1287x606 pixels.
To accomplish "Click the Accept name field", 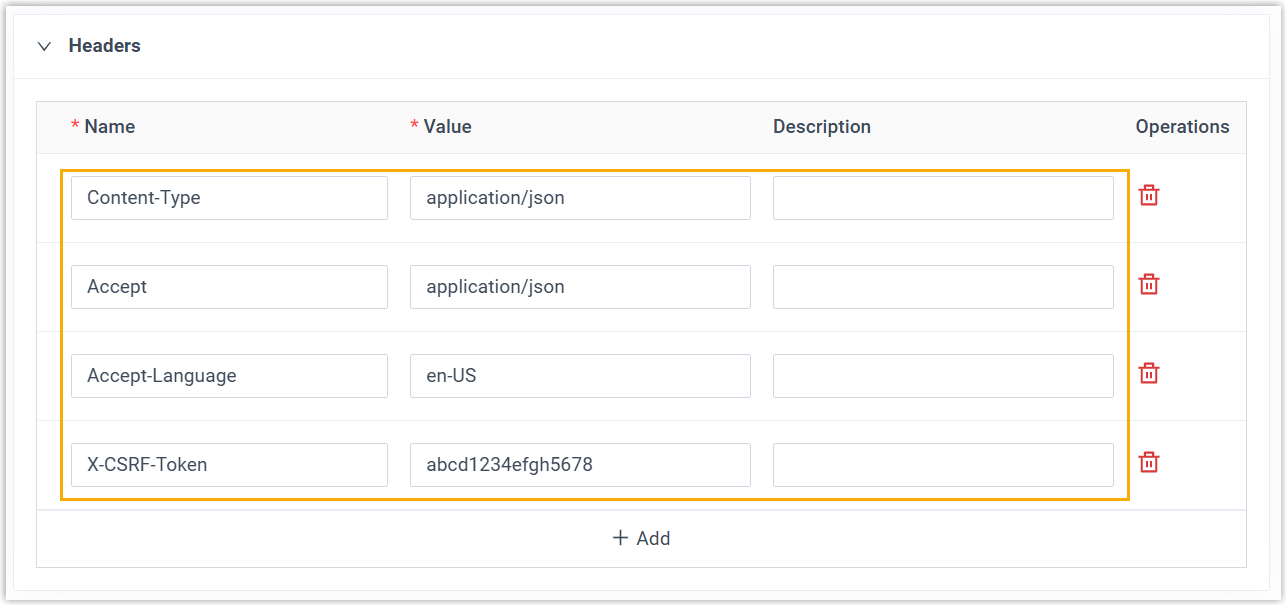I will tap(229, 287).
